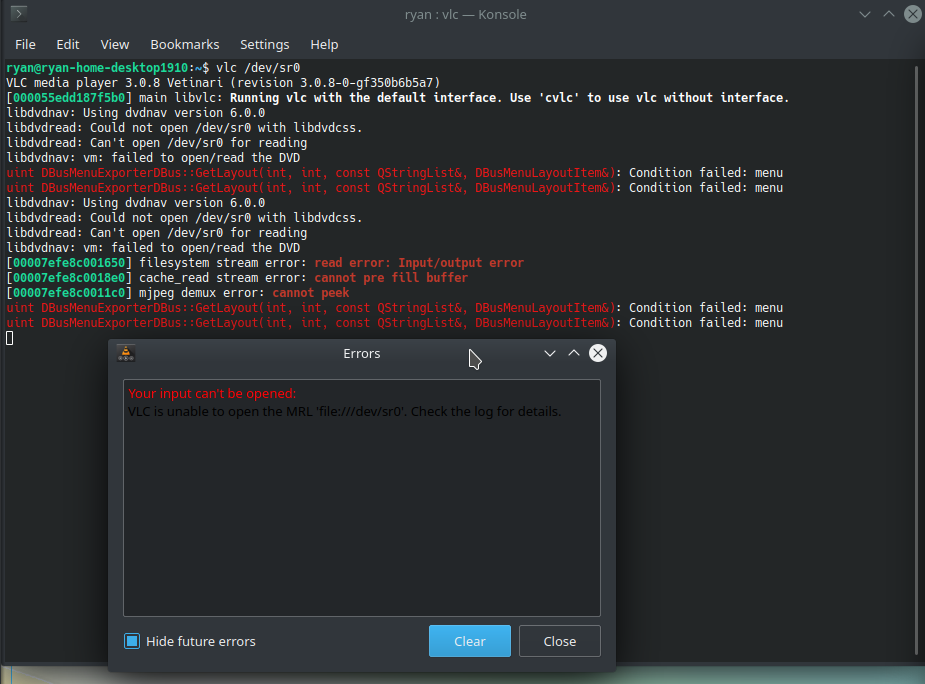Screen dimensions: 925x684
Task: Open the Settings menu
Action: [265, 45]
